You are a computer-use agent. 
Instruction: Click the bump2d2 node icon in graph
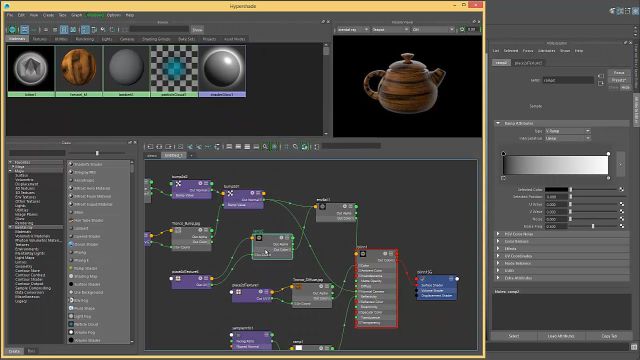[178, 184]
